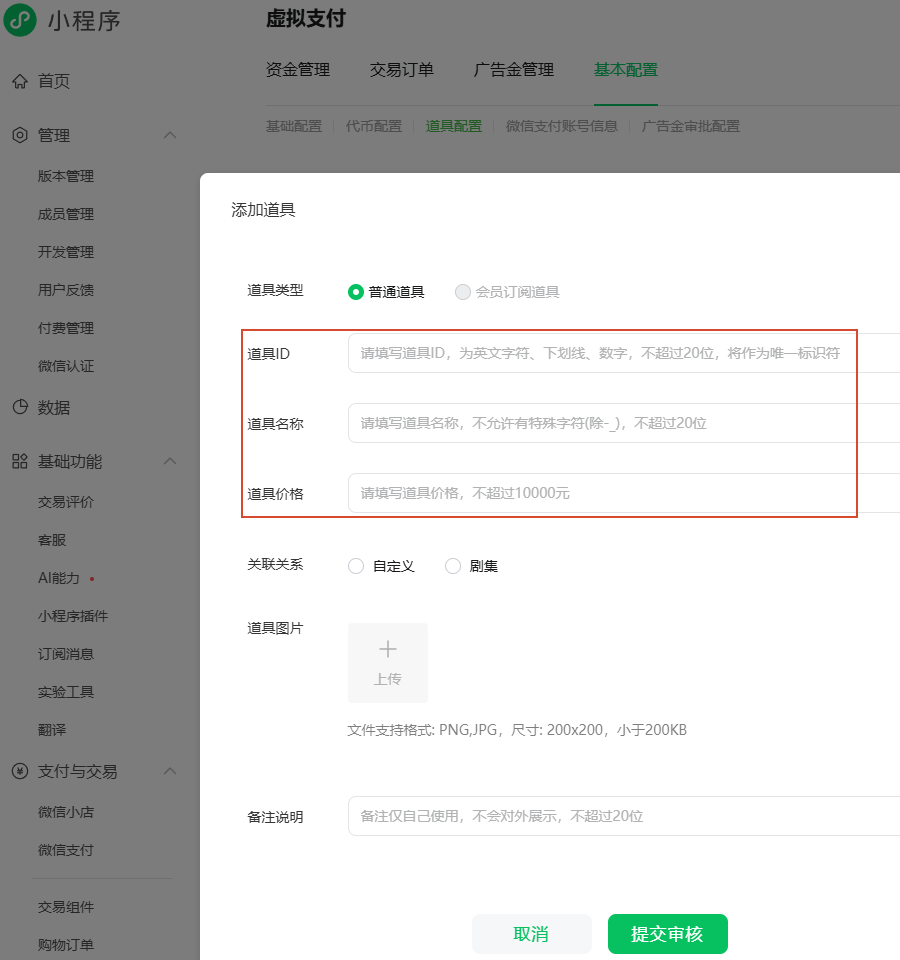Focus the 备注说明 input field
The image size is (900, 960).
[x=624, y=816]
